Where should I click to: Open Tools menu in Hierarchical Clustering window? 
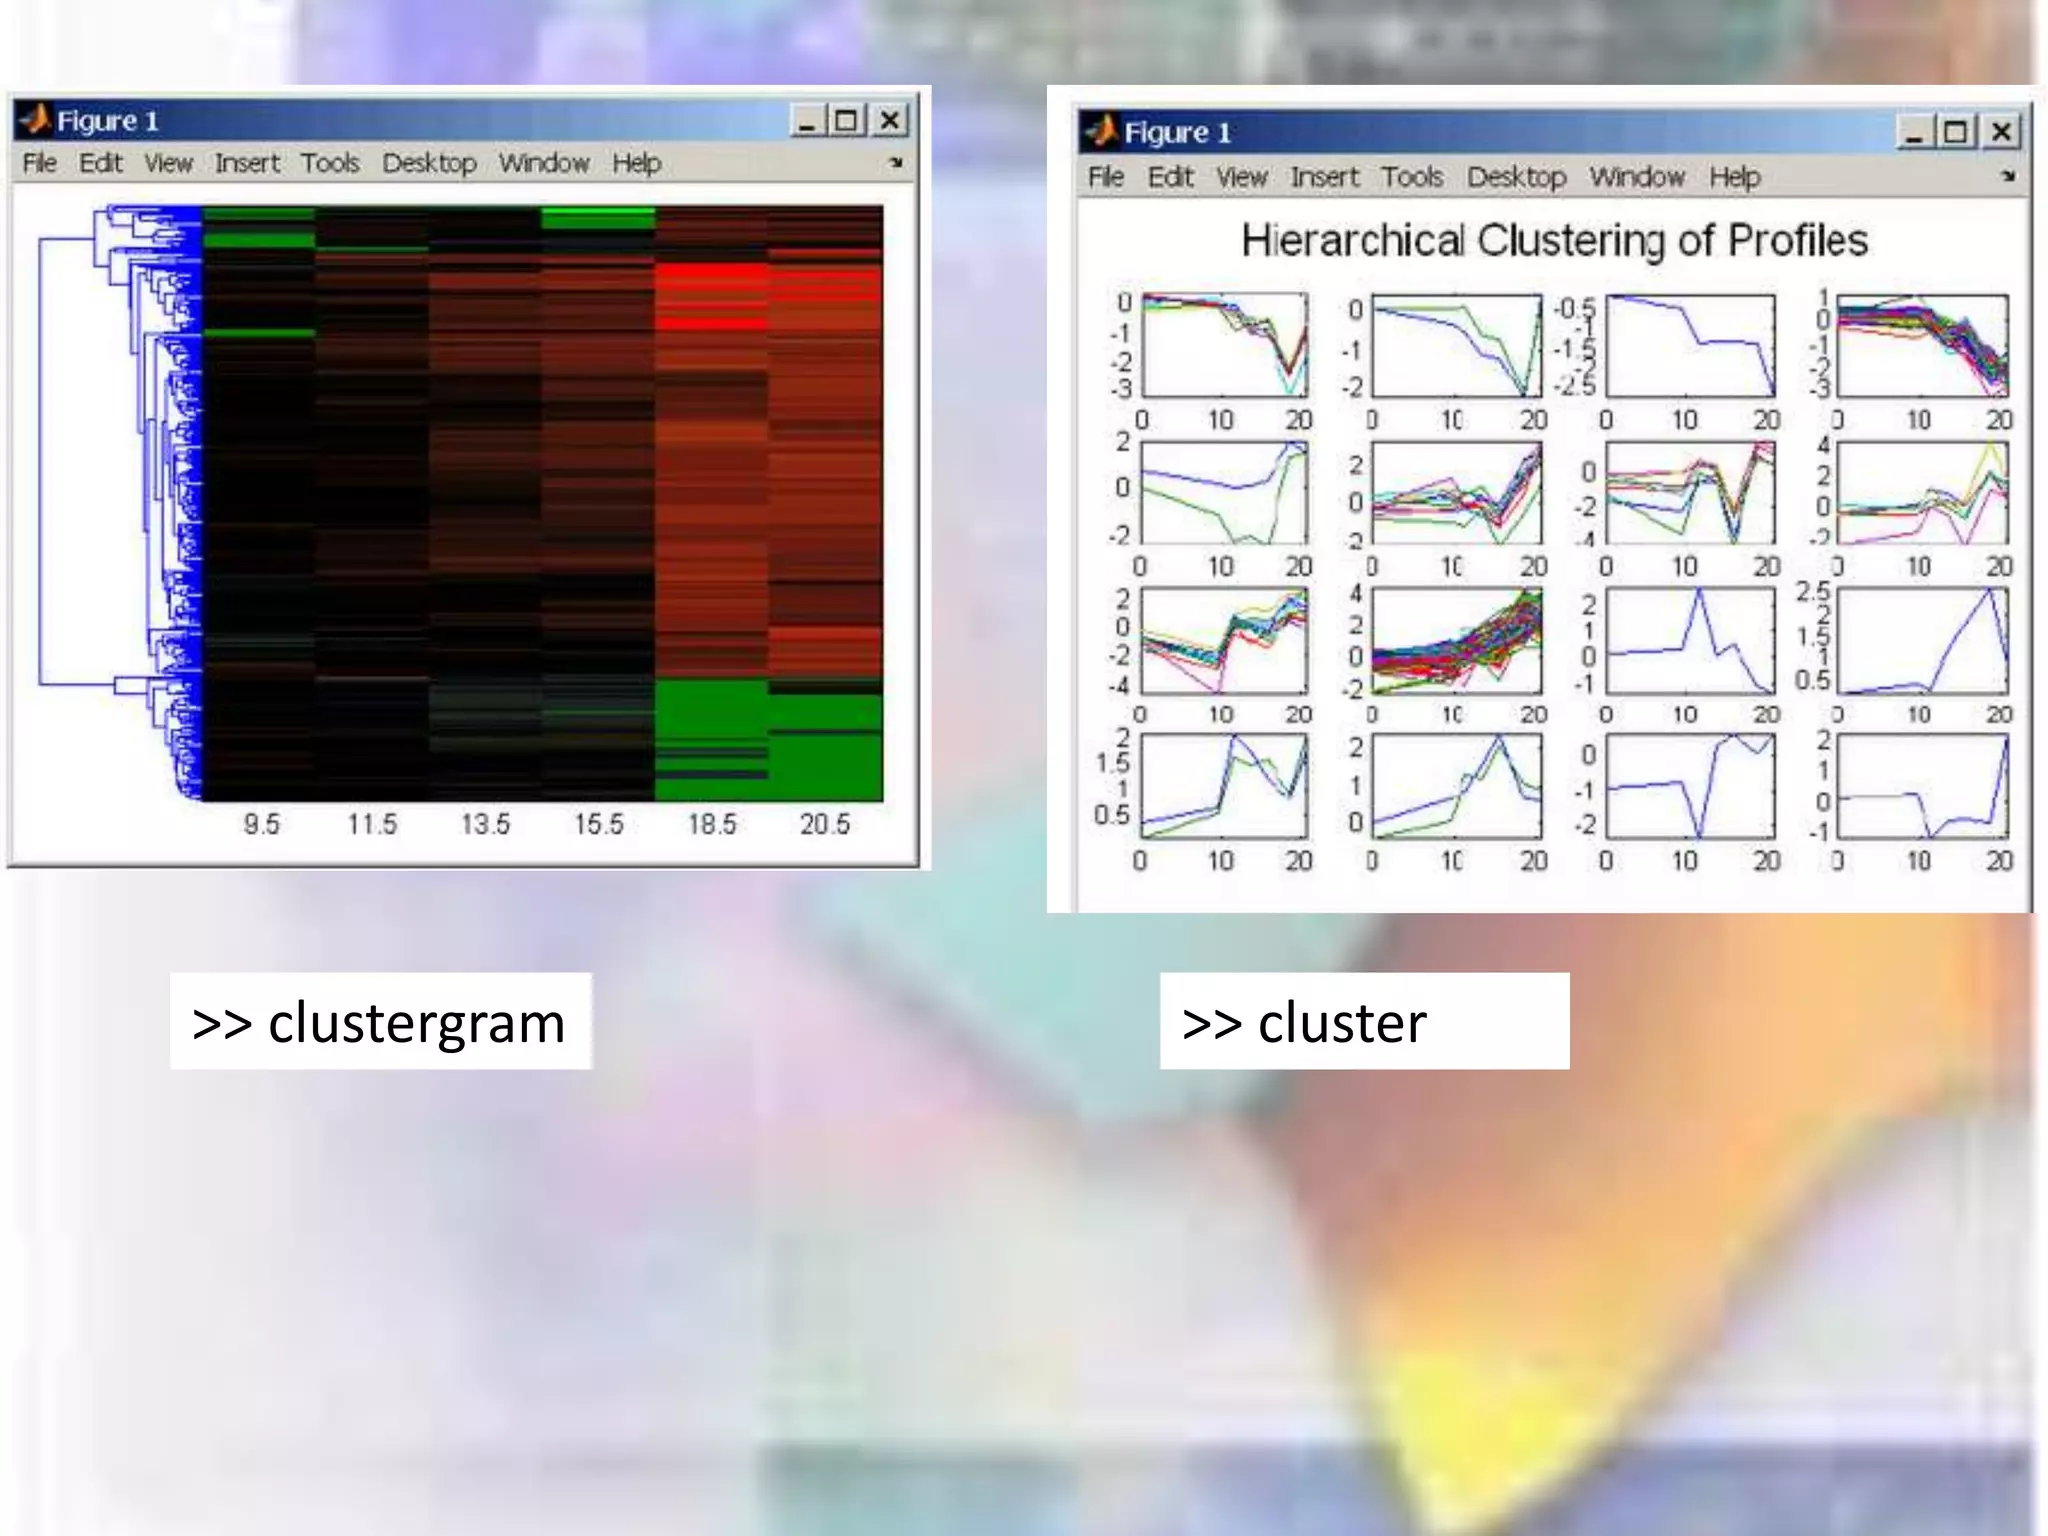[1412, 177]
